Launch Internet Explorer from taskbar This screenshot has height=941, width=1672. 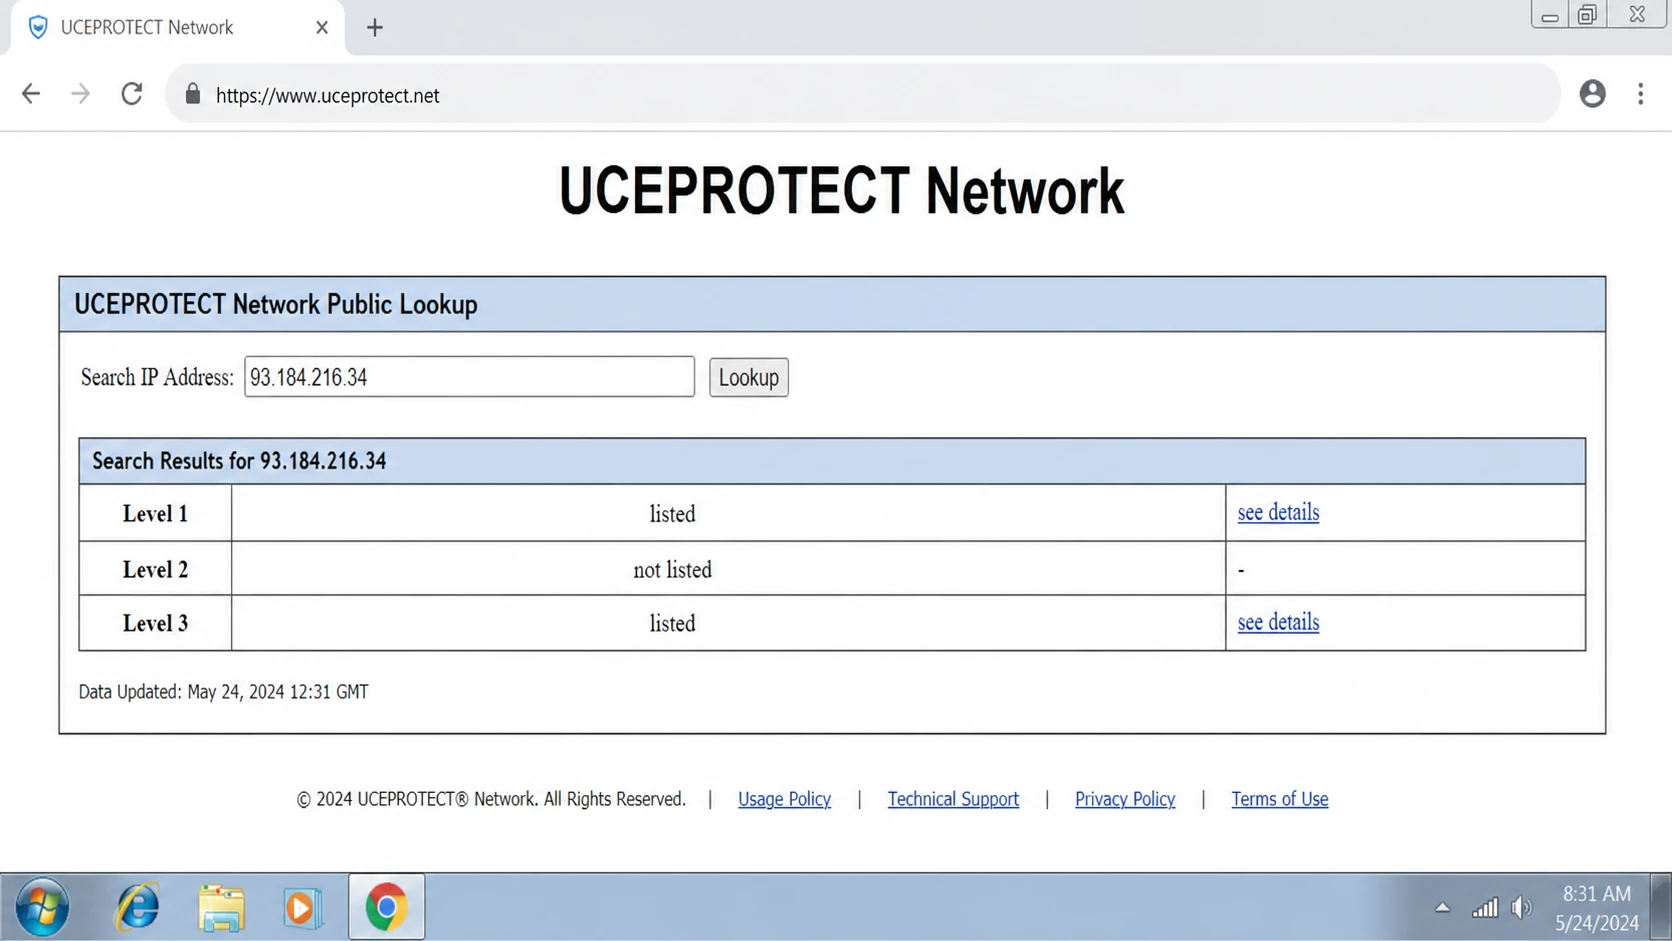pyautogui.click(x=137, y=907)
